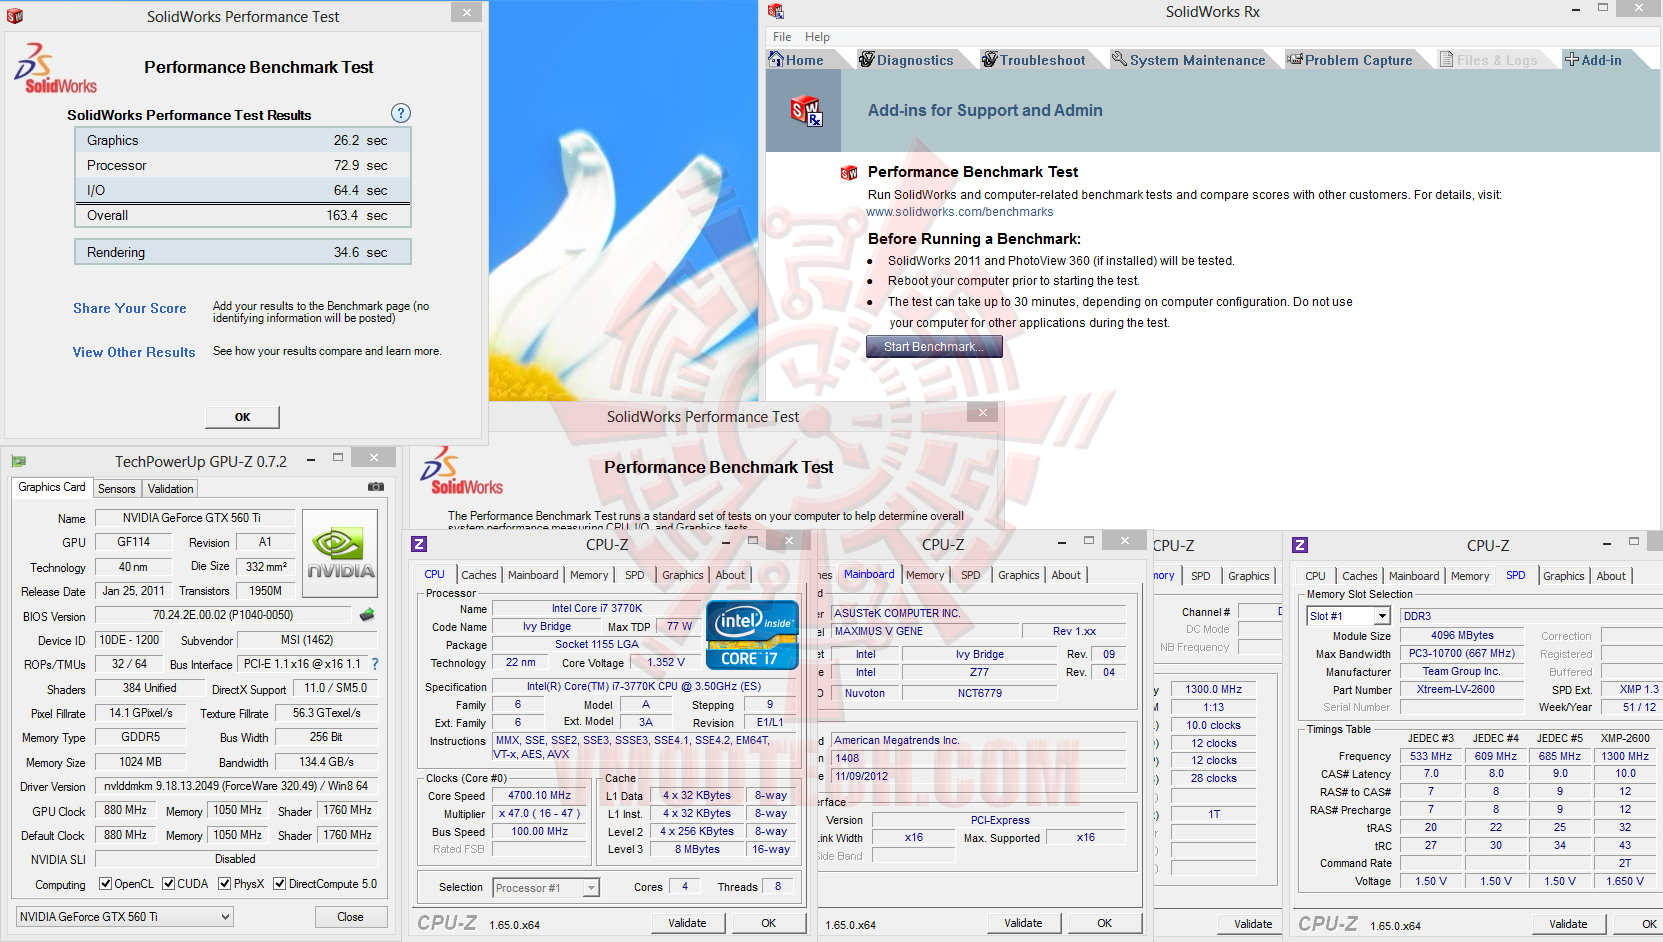This screenshot has height=942, width=1663.
Task: Click the SolidWorks logo in the lower Performance Test dialog
Action: click(x=461, y=470)
